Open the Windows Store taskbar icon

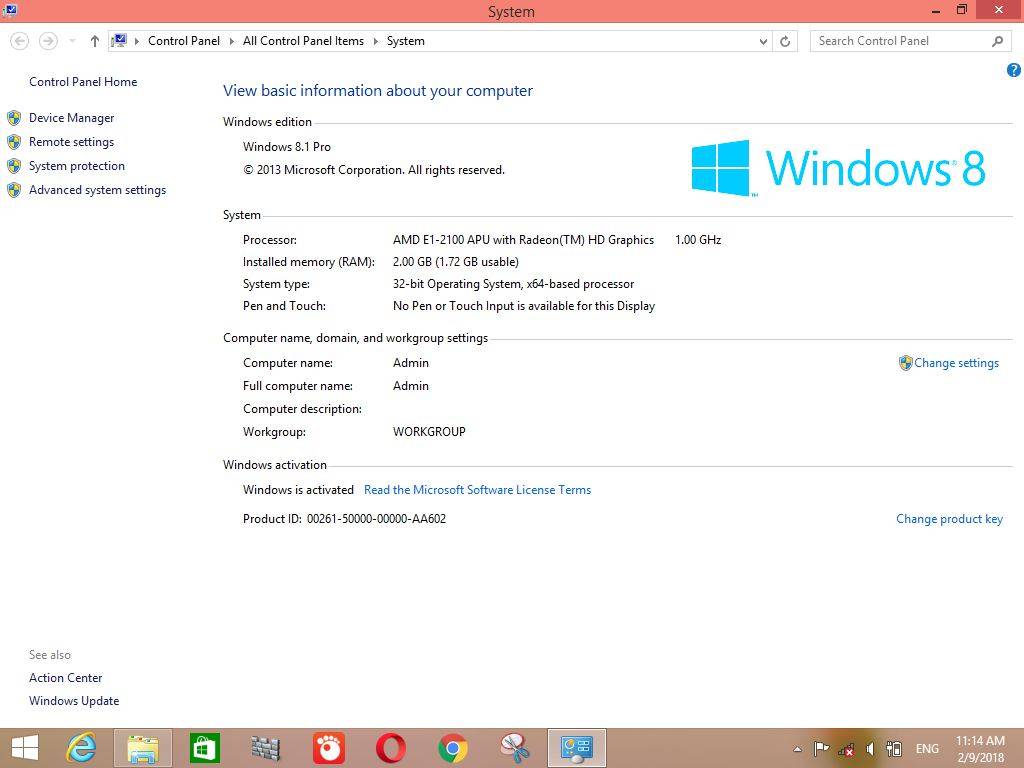pos(204,748)
